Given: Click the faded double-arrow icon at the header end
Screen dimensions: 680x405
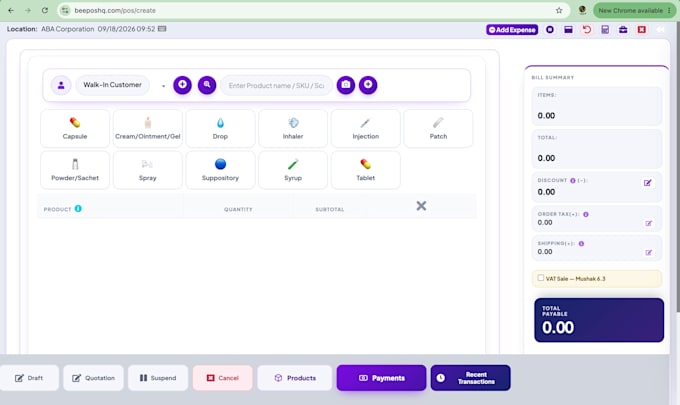Looking at the screenshot, I should click(660, 29).
